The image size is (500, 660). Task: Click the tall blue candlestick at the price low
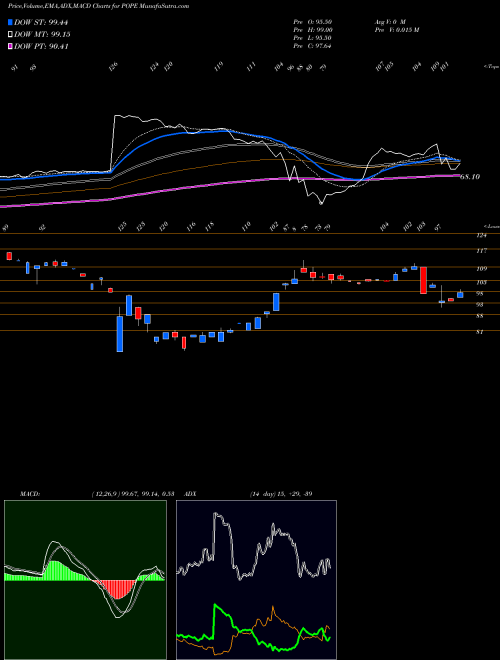120,333
